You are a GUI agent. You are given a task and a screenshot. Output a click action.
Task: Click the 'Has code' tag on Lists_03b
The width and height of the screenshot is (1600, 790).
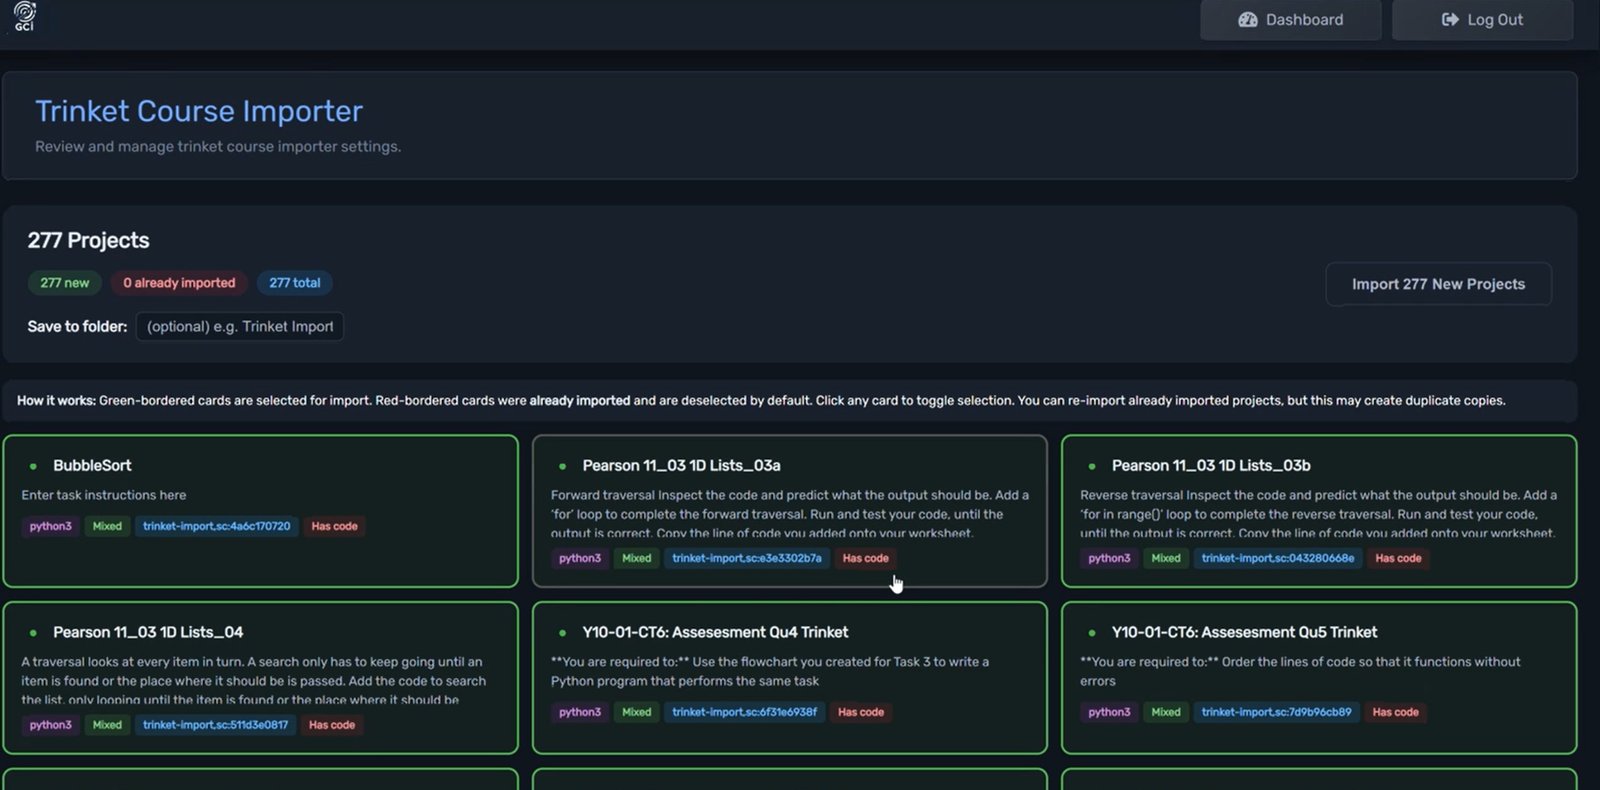[1398, 558]
